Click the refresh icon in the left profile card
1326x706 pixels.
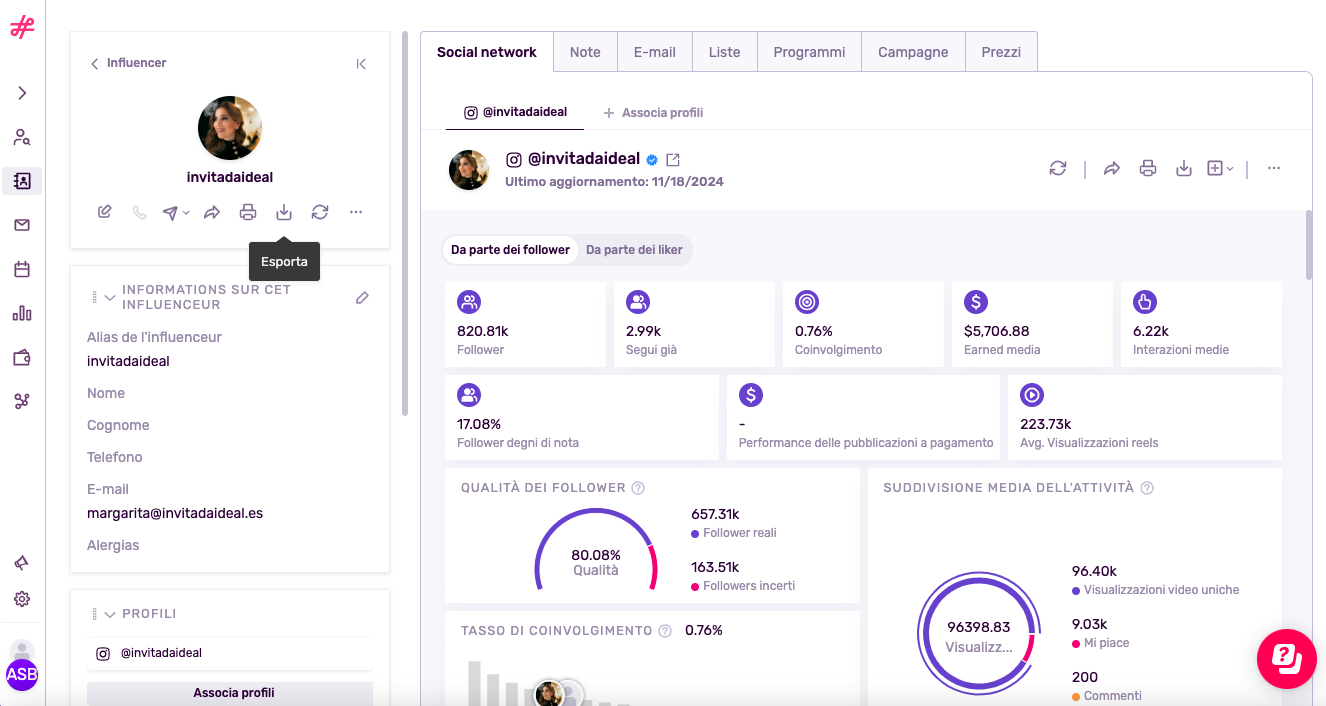[x=320, y=212]
